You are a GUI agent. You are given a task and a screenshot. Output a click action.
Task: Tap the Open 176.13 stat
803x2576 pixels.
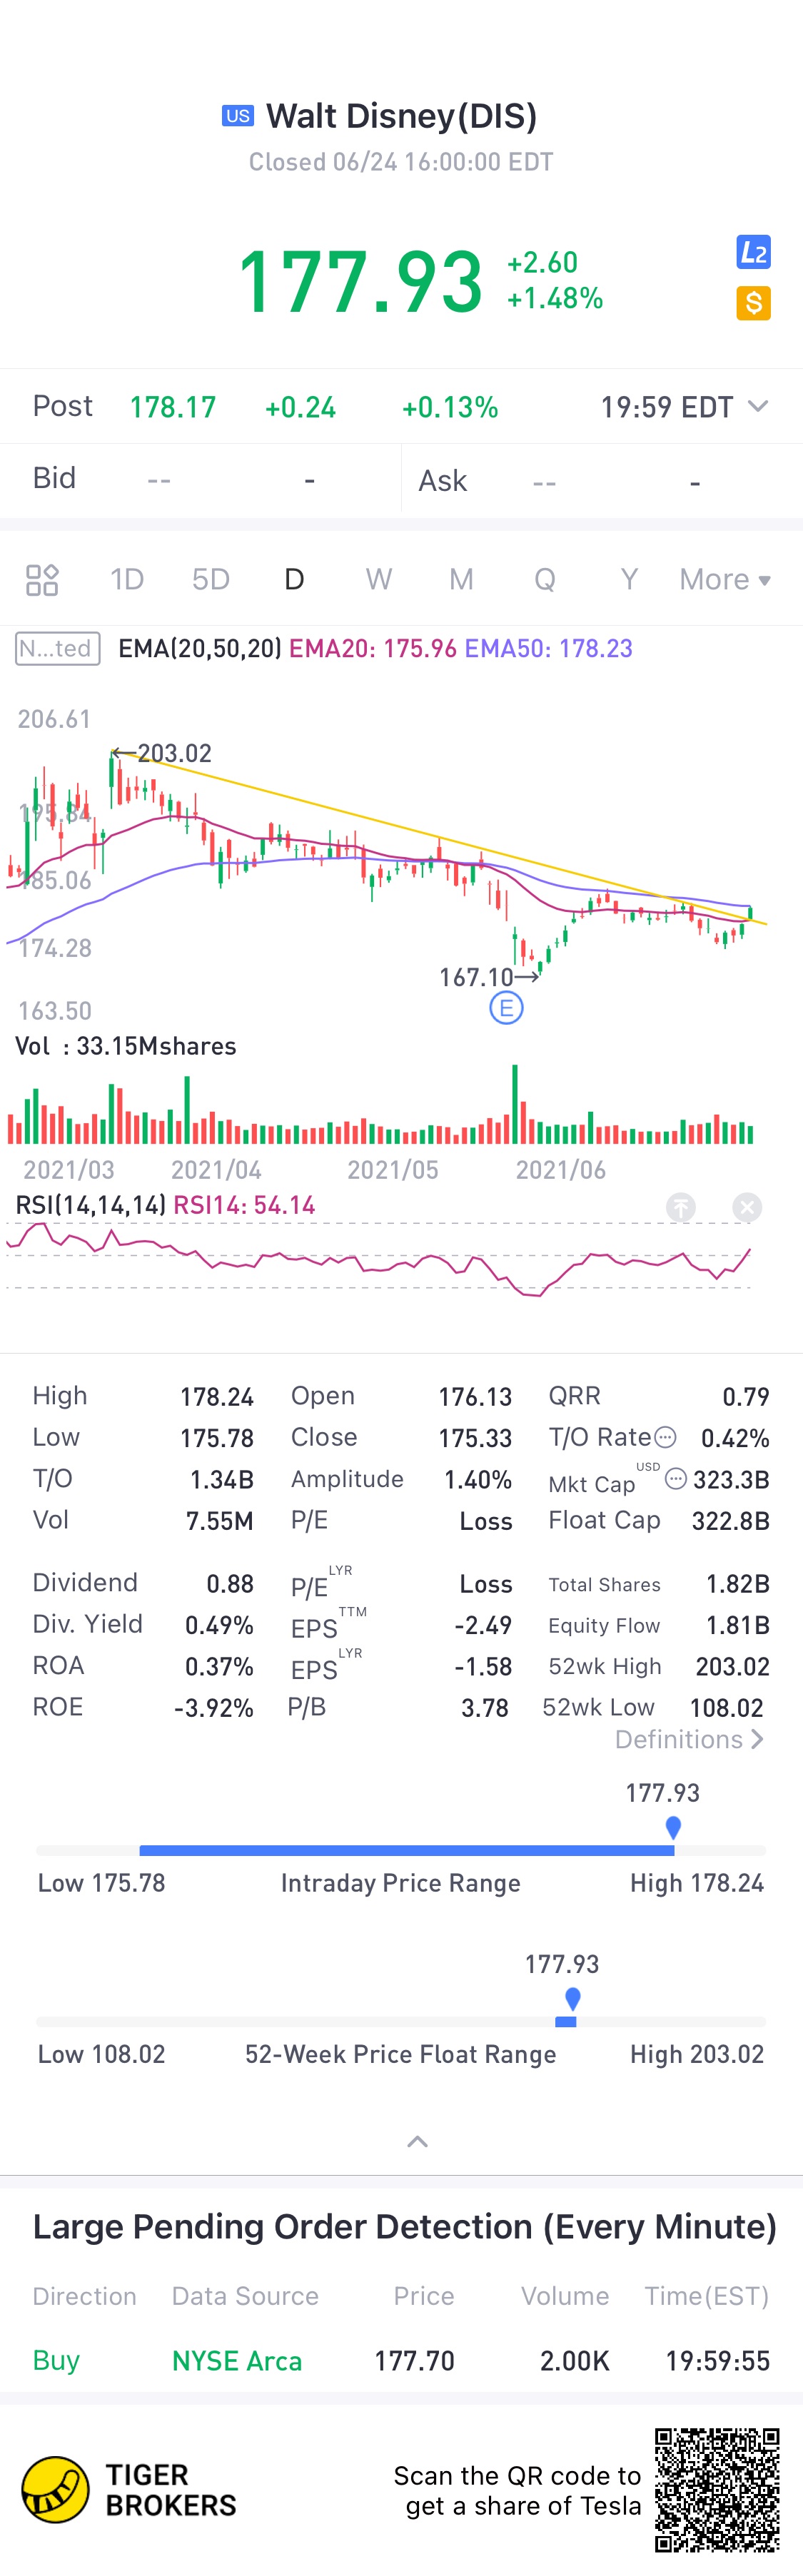(401, 1396)
